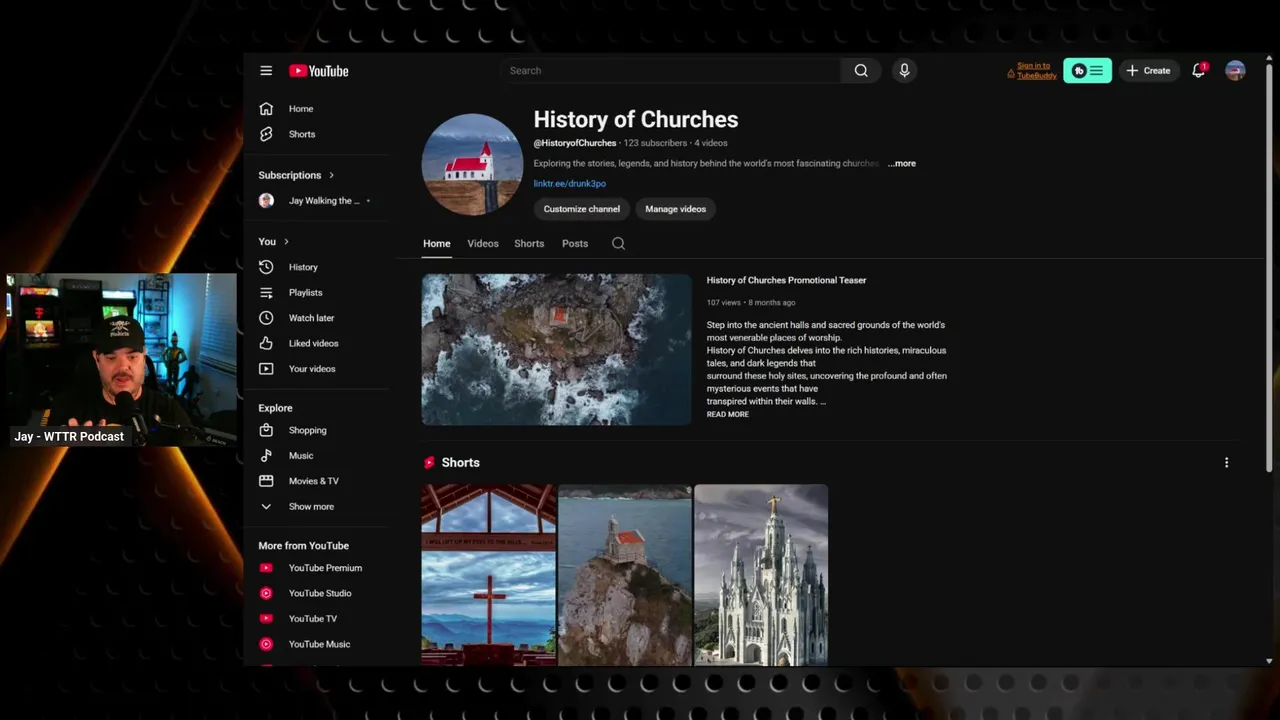Activate voice search microphone
The image size is (1280, 720).
pyautogui.click(x=904, y=70)
